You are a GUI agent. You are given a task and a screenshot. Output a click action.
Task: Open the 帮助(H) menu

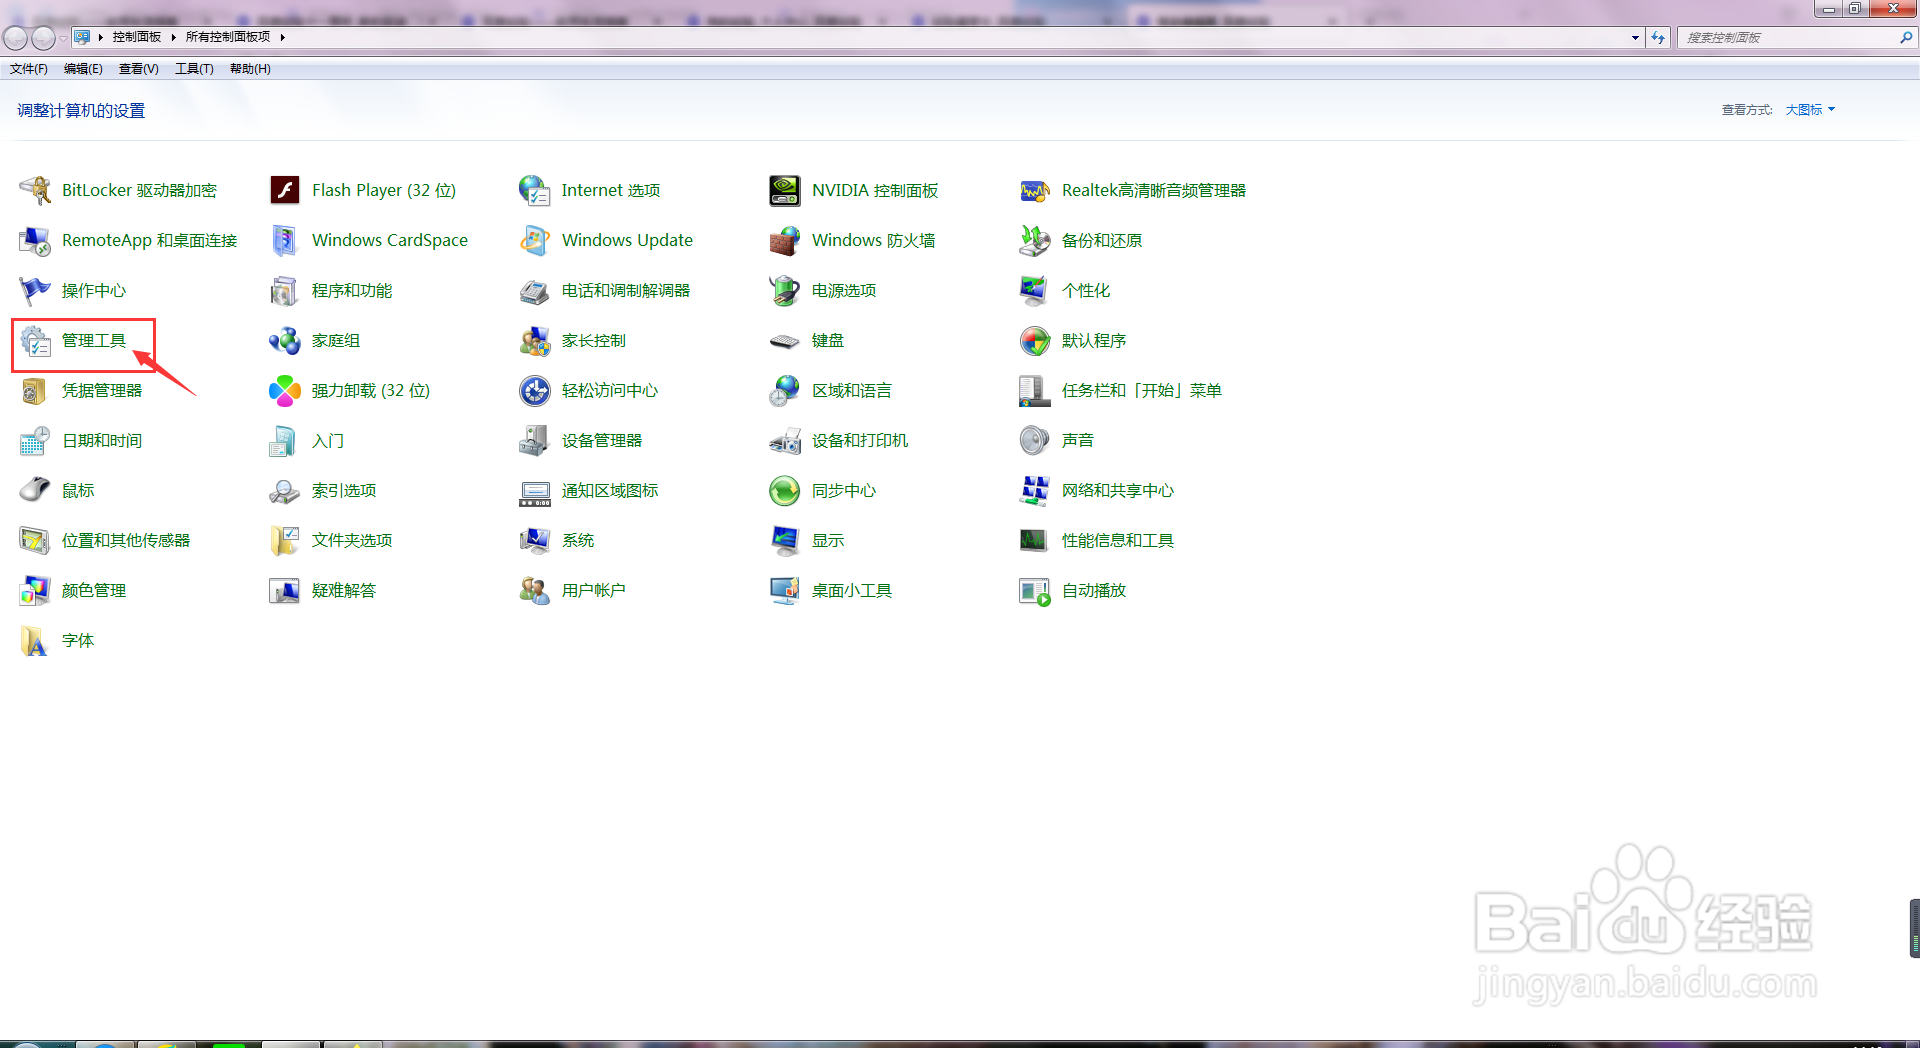(250, 69)
